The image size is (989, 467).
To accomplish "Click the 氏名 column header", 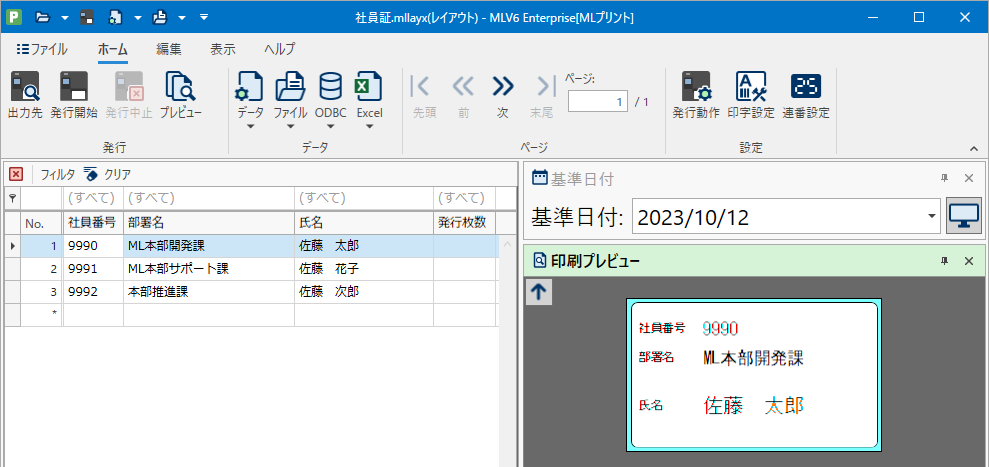I will (x=364, y=223).
